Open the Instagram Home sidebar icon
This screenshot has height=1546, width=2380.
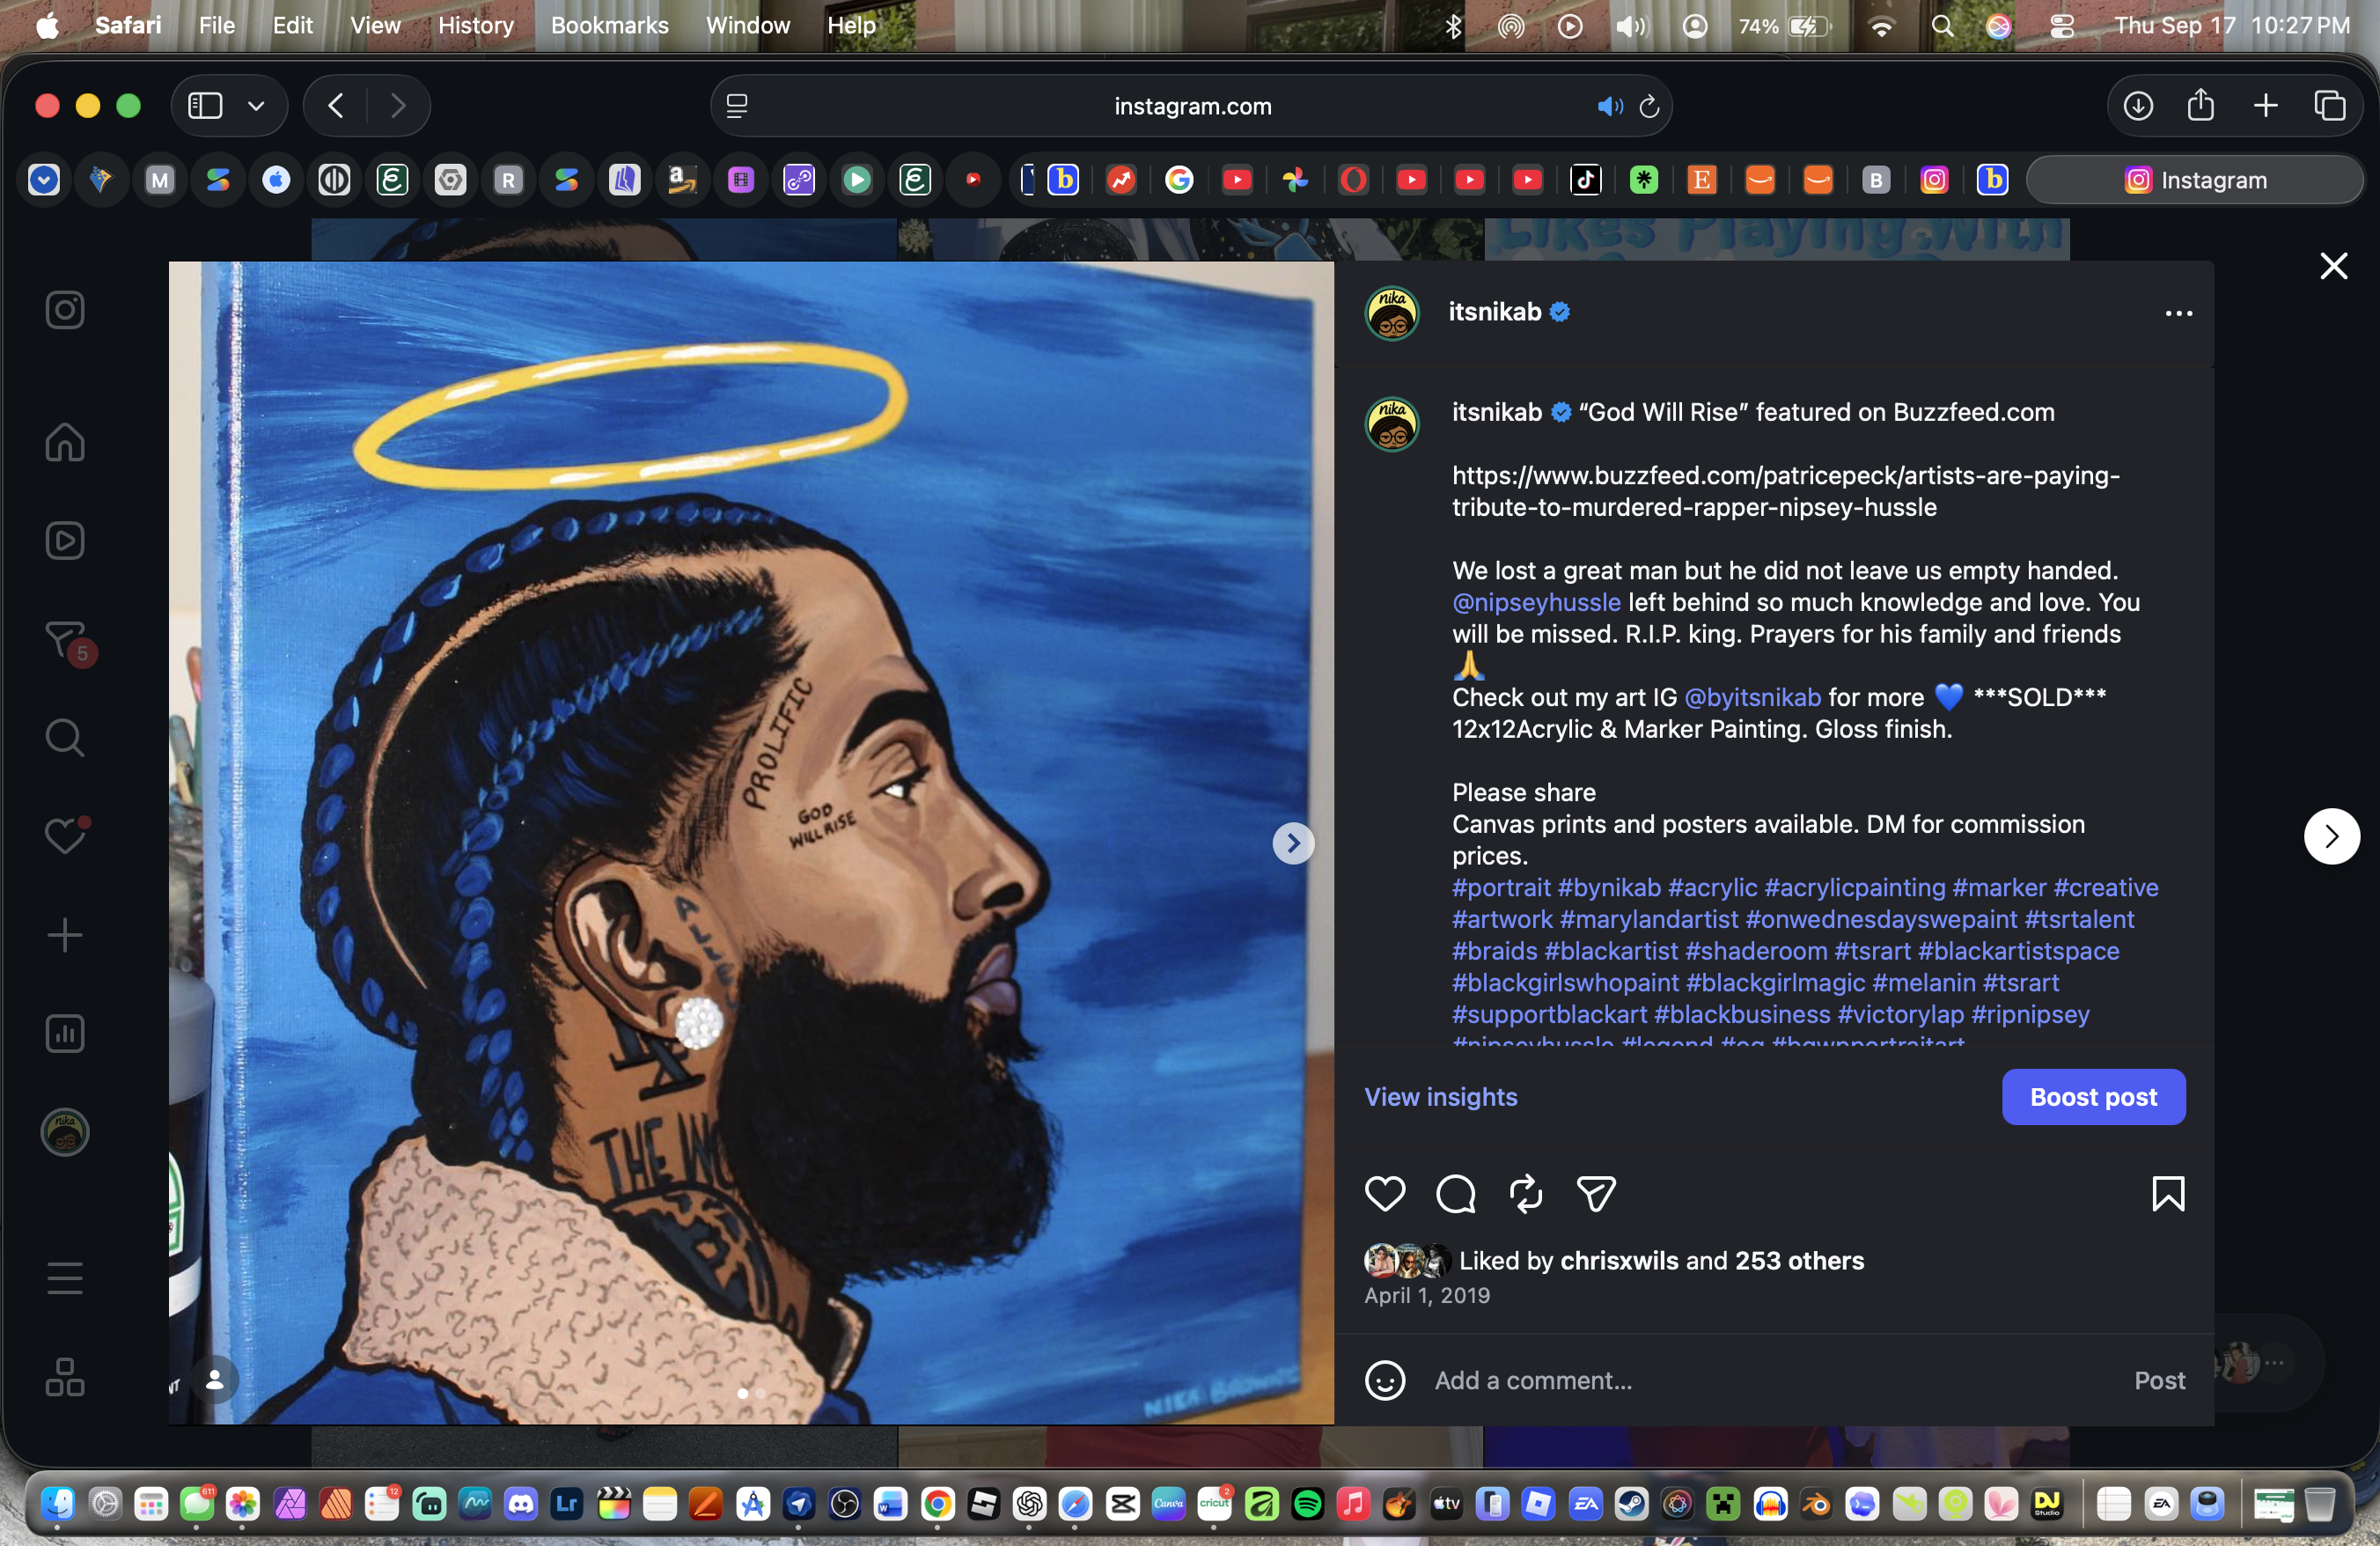point(65,441)
